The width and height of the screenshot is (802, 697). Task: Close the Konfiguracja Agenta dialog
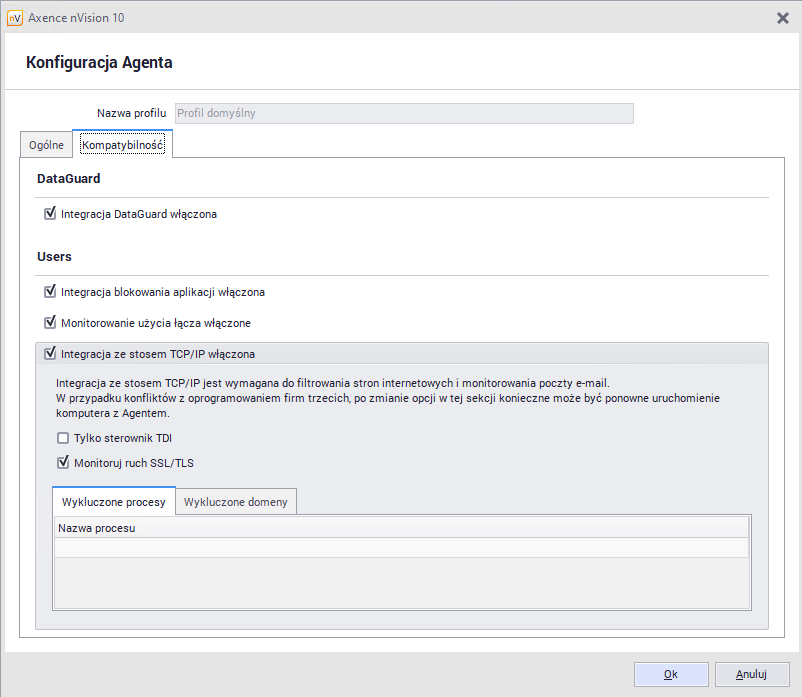pyautogui.click(x=784, y=17)
